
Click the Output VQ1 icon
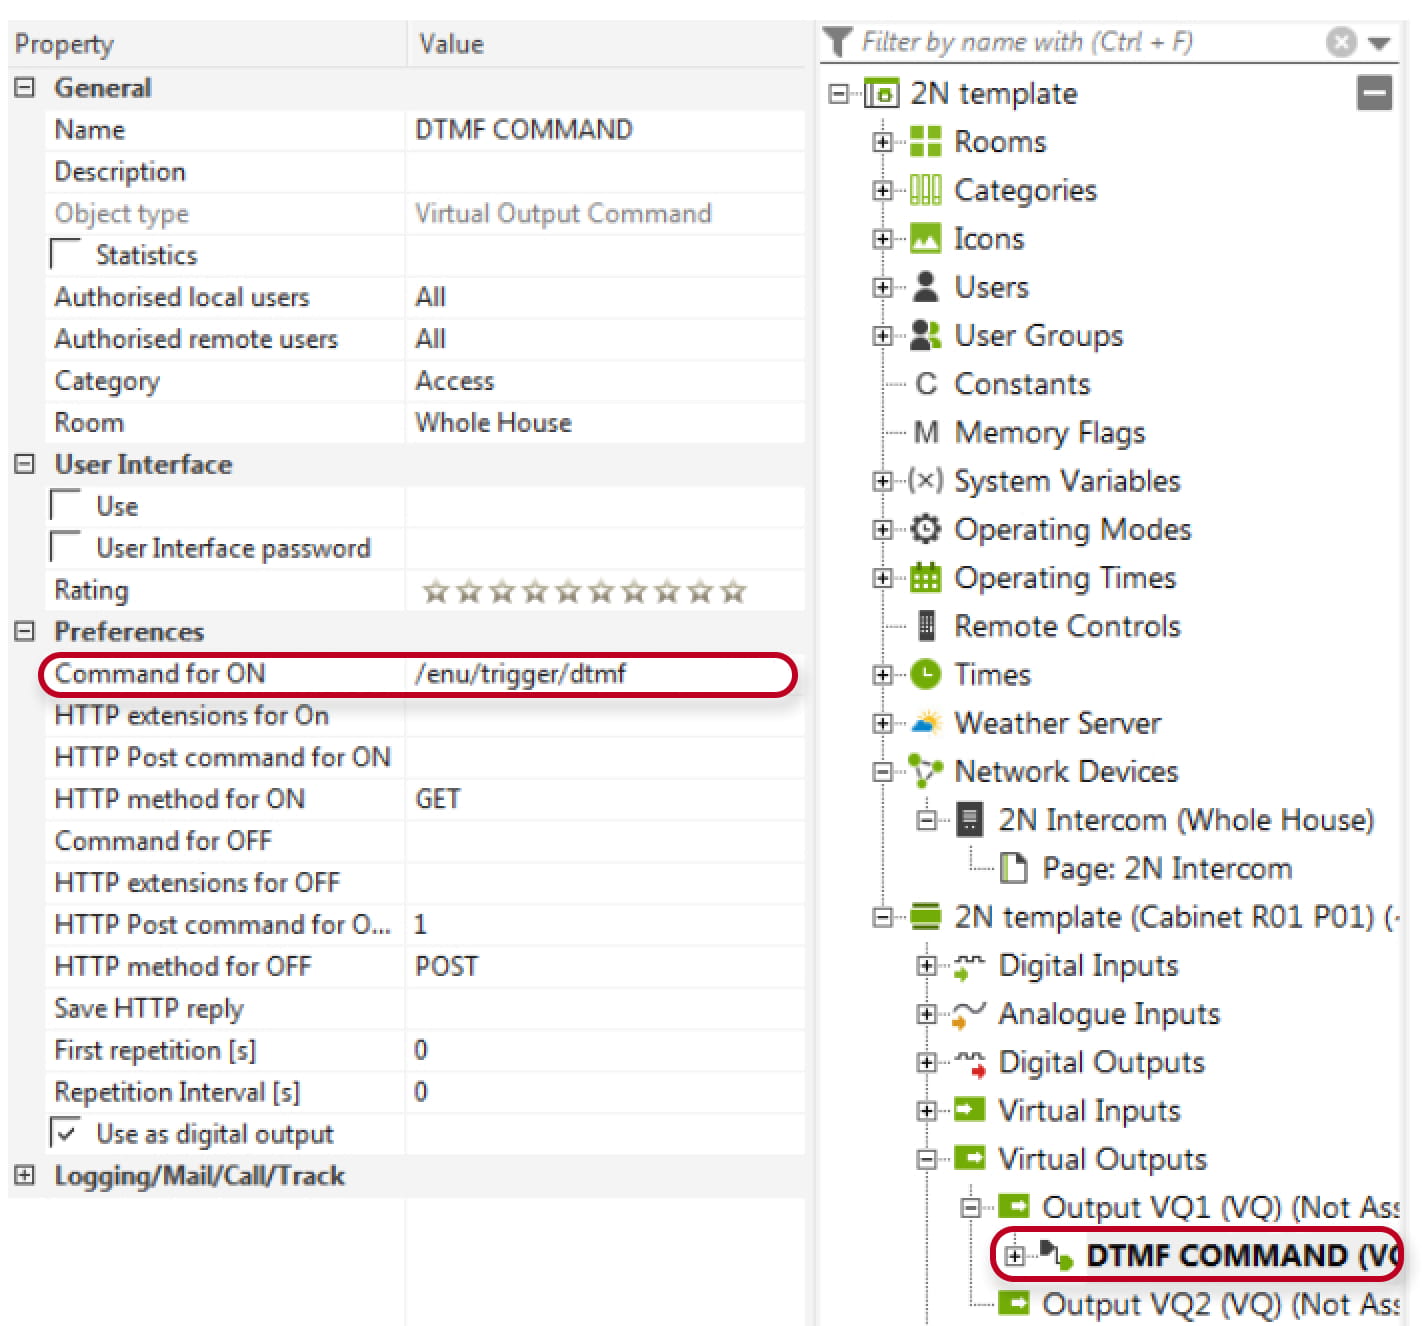[1014, 1206]
